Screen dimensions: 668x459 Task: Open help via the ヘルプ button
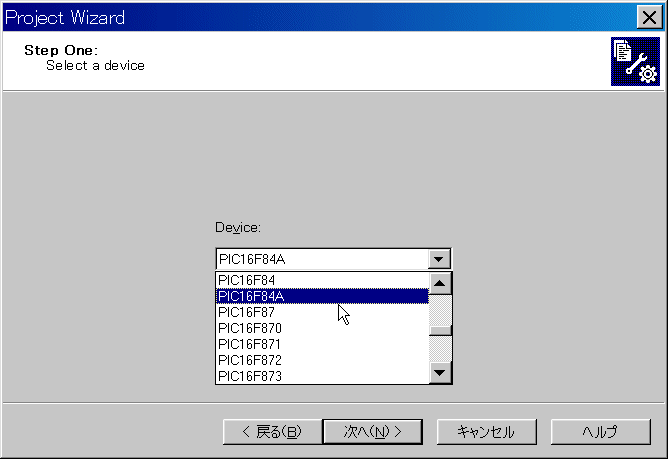(x=601, y=432)
